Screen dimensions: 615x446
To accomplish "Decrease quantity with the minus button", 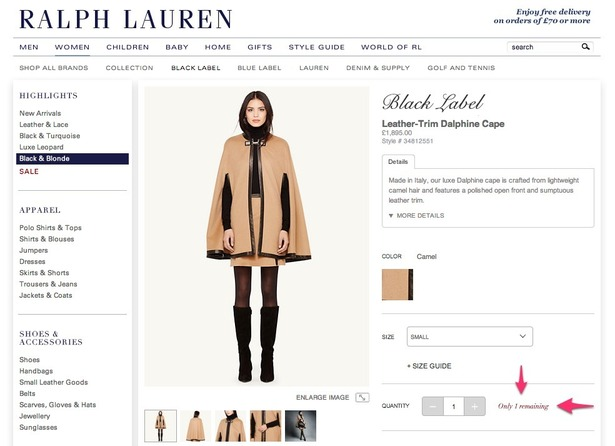I will (x=433, y=406).
